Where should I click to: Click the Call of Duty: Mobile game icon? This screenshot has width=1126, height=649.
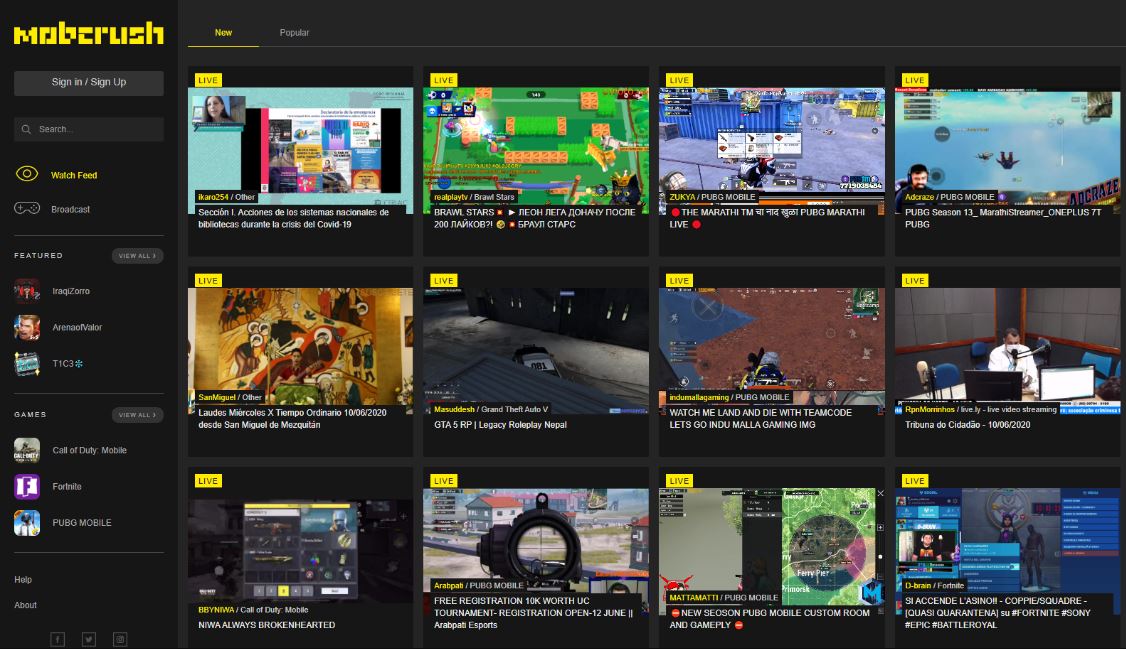27,450
